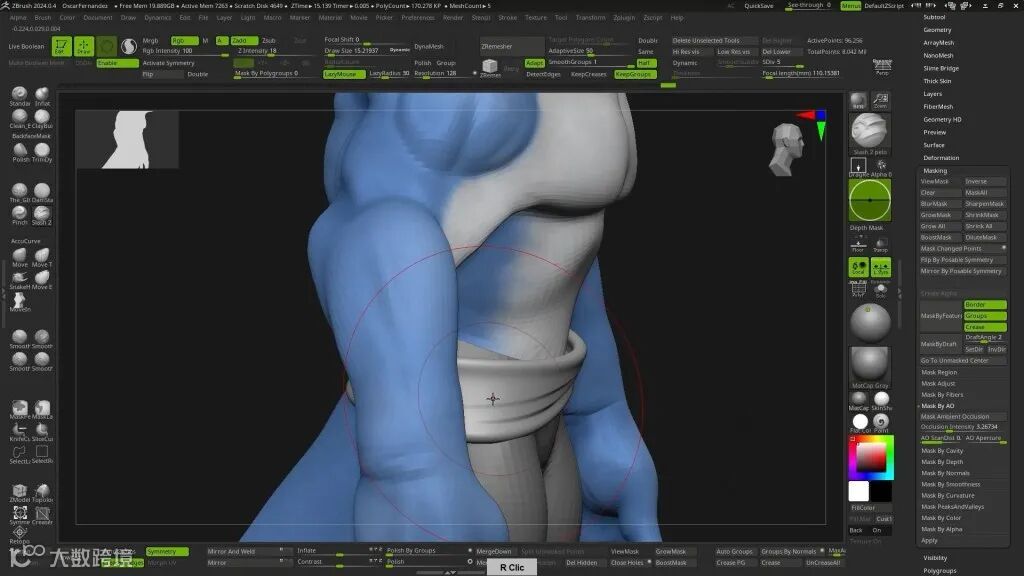Click the Paint spiral icon

pyautogui.click(x=881, y=423)
